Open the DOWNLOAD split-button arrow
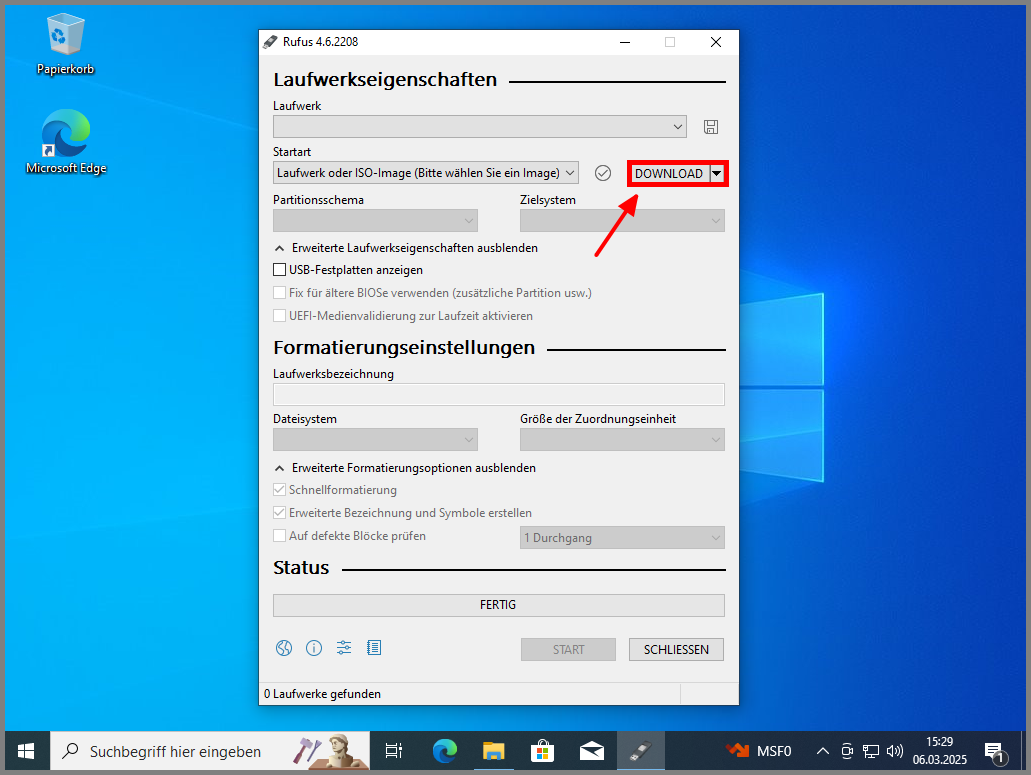The image size is (1031, 775). pos(717,174)
